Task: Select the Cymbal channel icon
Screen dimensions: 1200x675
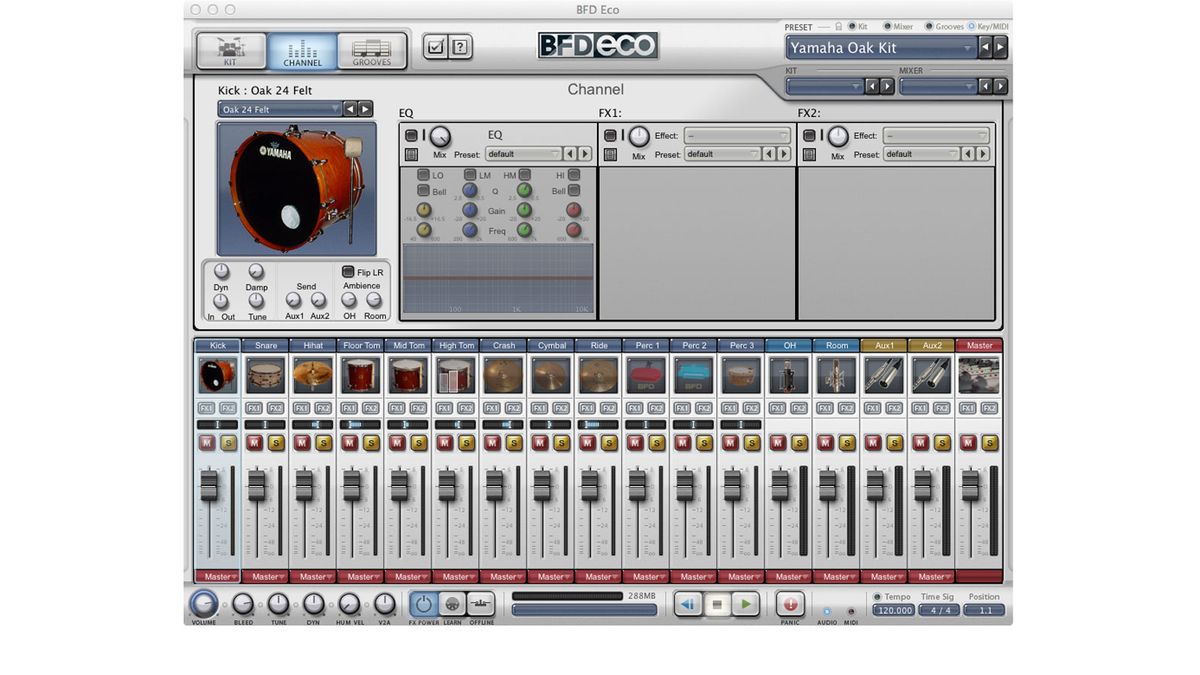Action: click(x=551, y=376)
